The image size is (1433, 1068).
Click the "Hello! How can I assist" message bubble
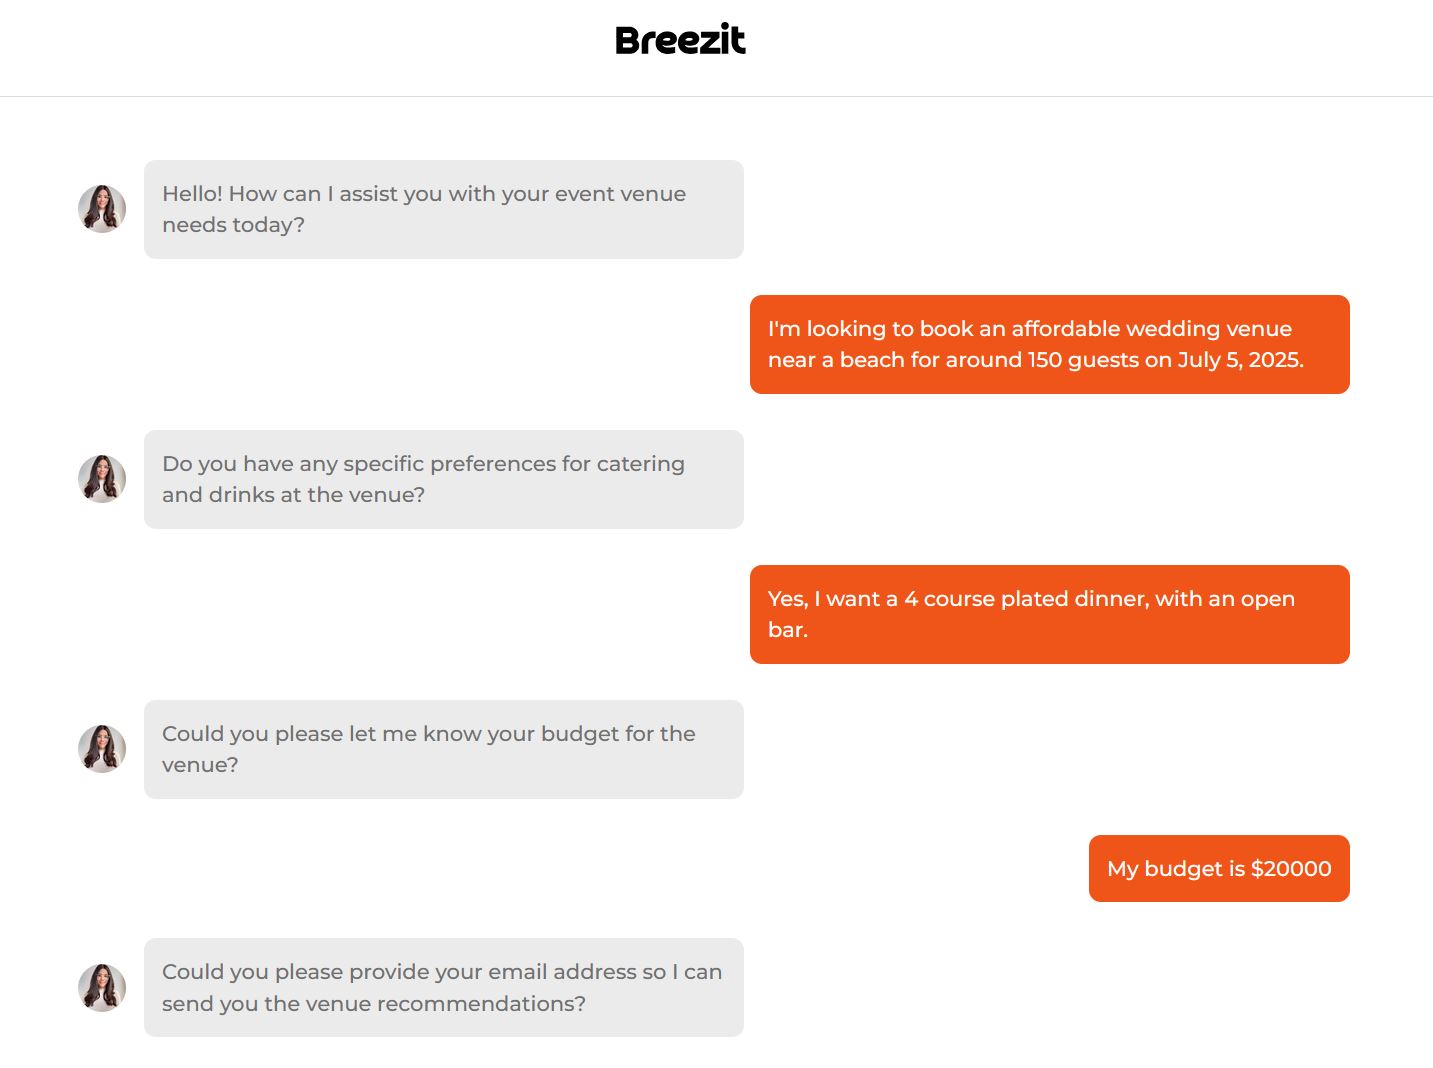pos(443,209)
